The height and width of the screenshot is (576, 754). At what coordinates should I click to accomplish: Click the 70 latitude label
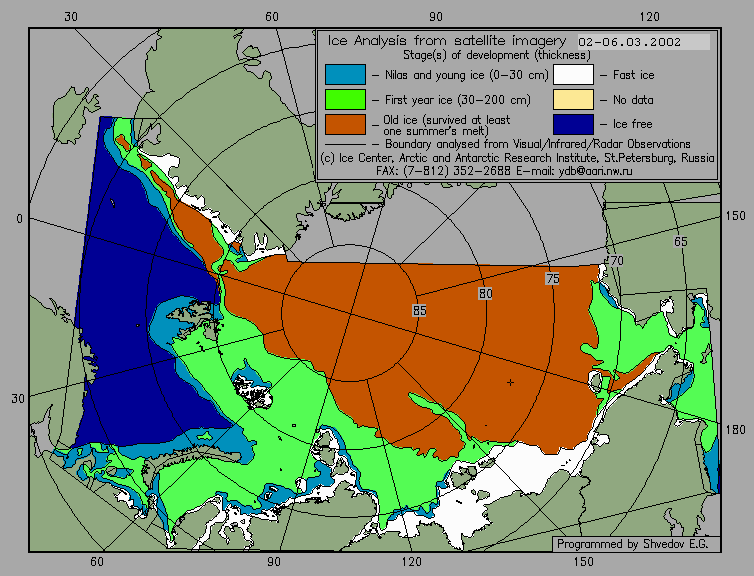click(616, 261)
